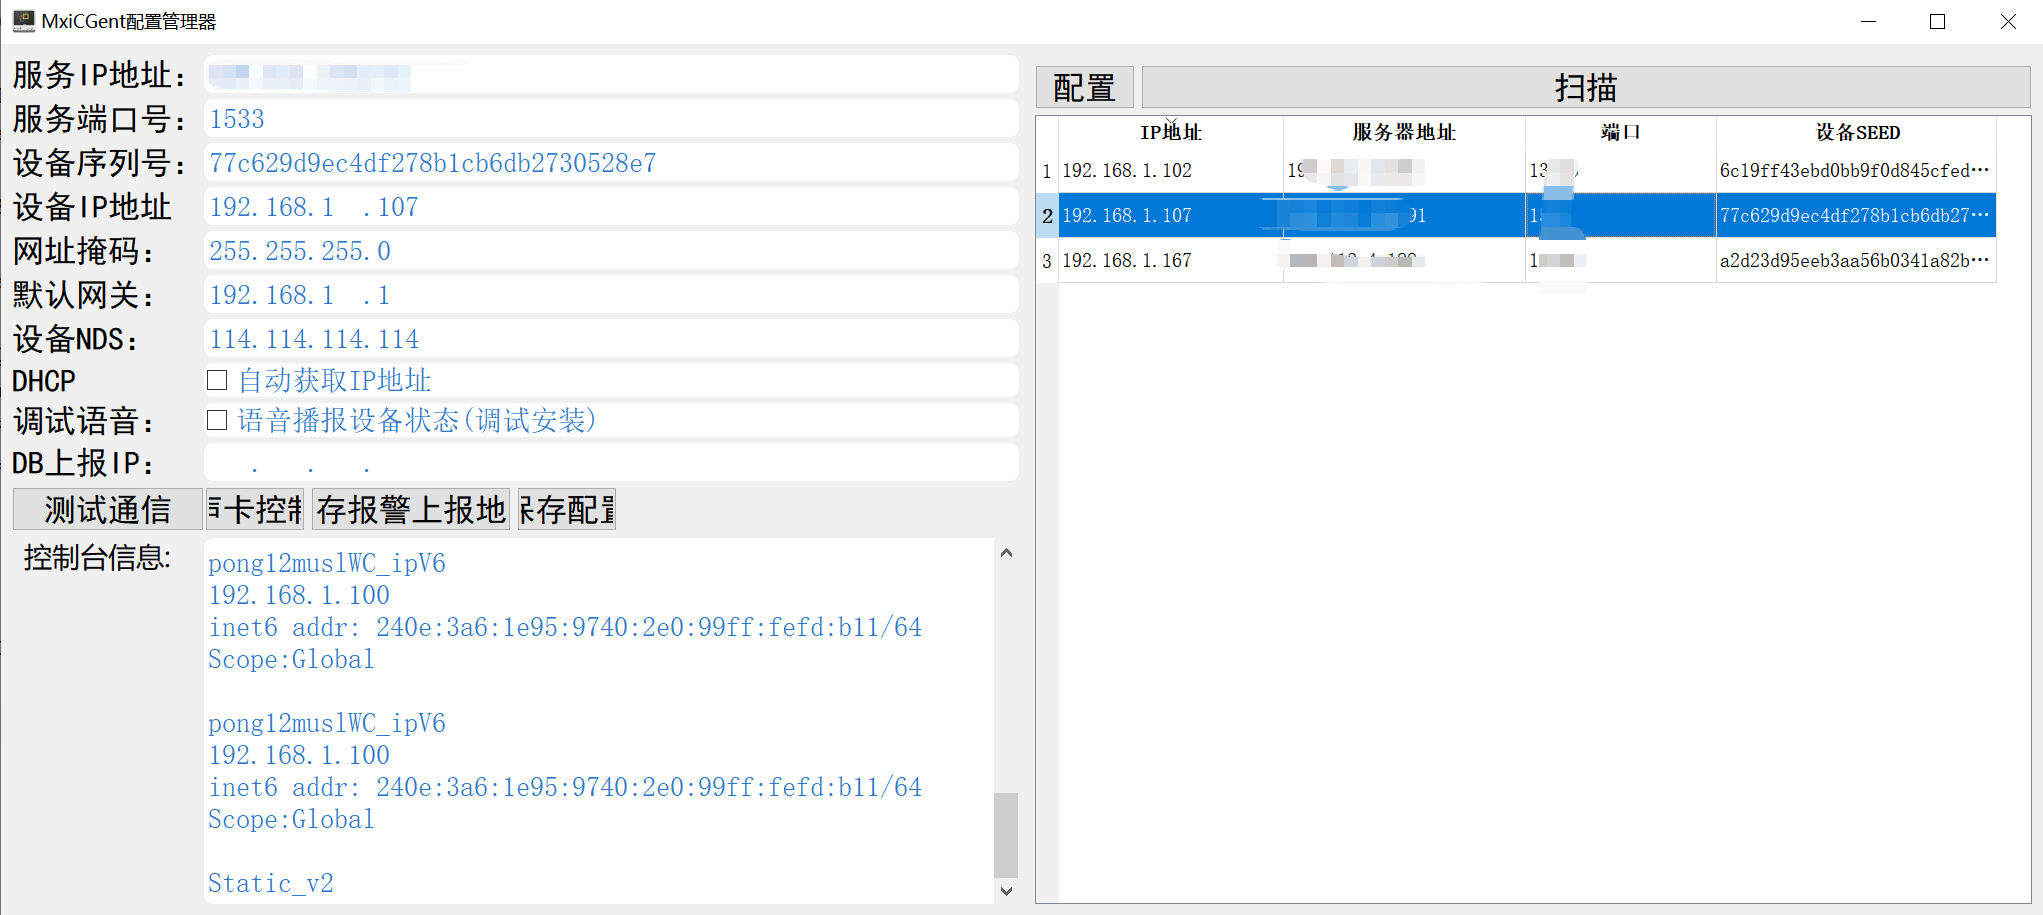This screenshot has width=2043, height=915.
Task: Click the 存报警上报地 button
Action: coord(411,510)
